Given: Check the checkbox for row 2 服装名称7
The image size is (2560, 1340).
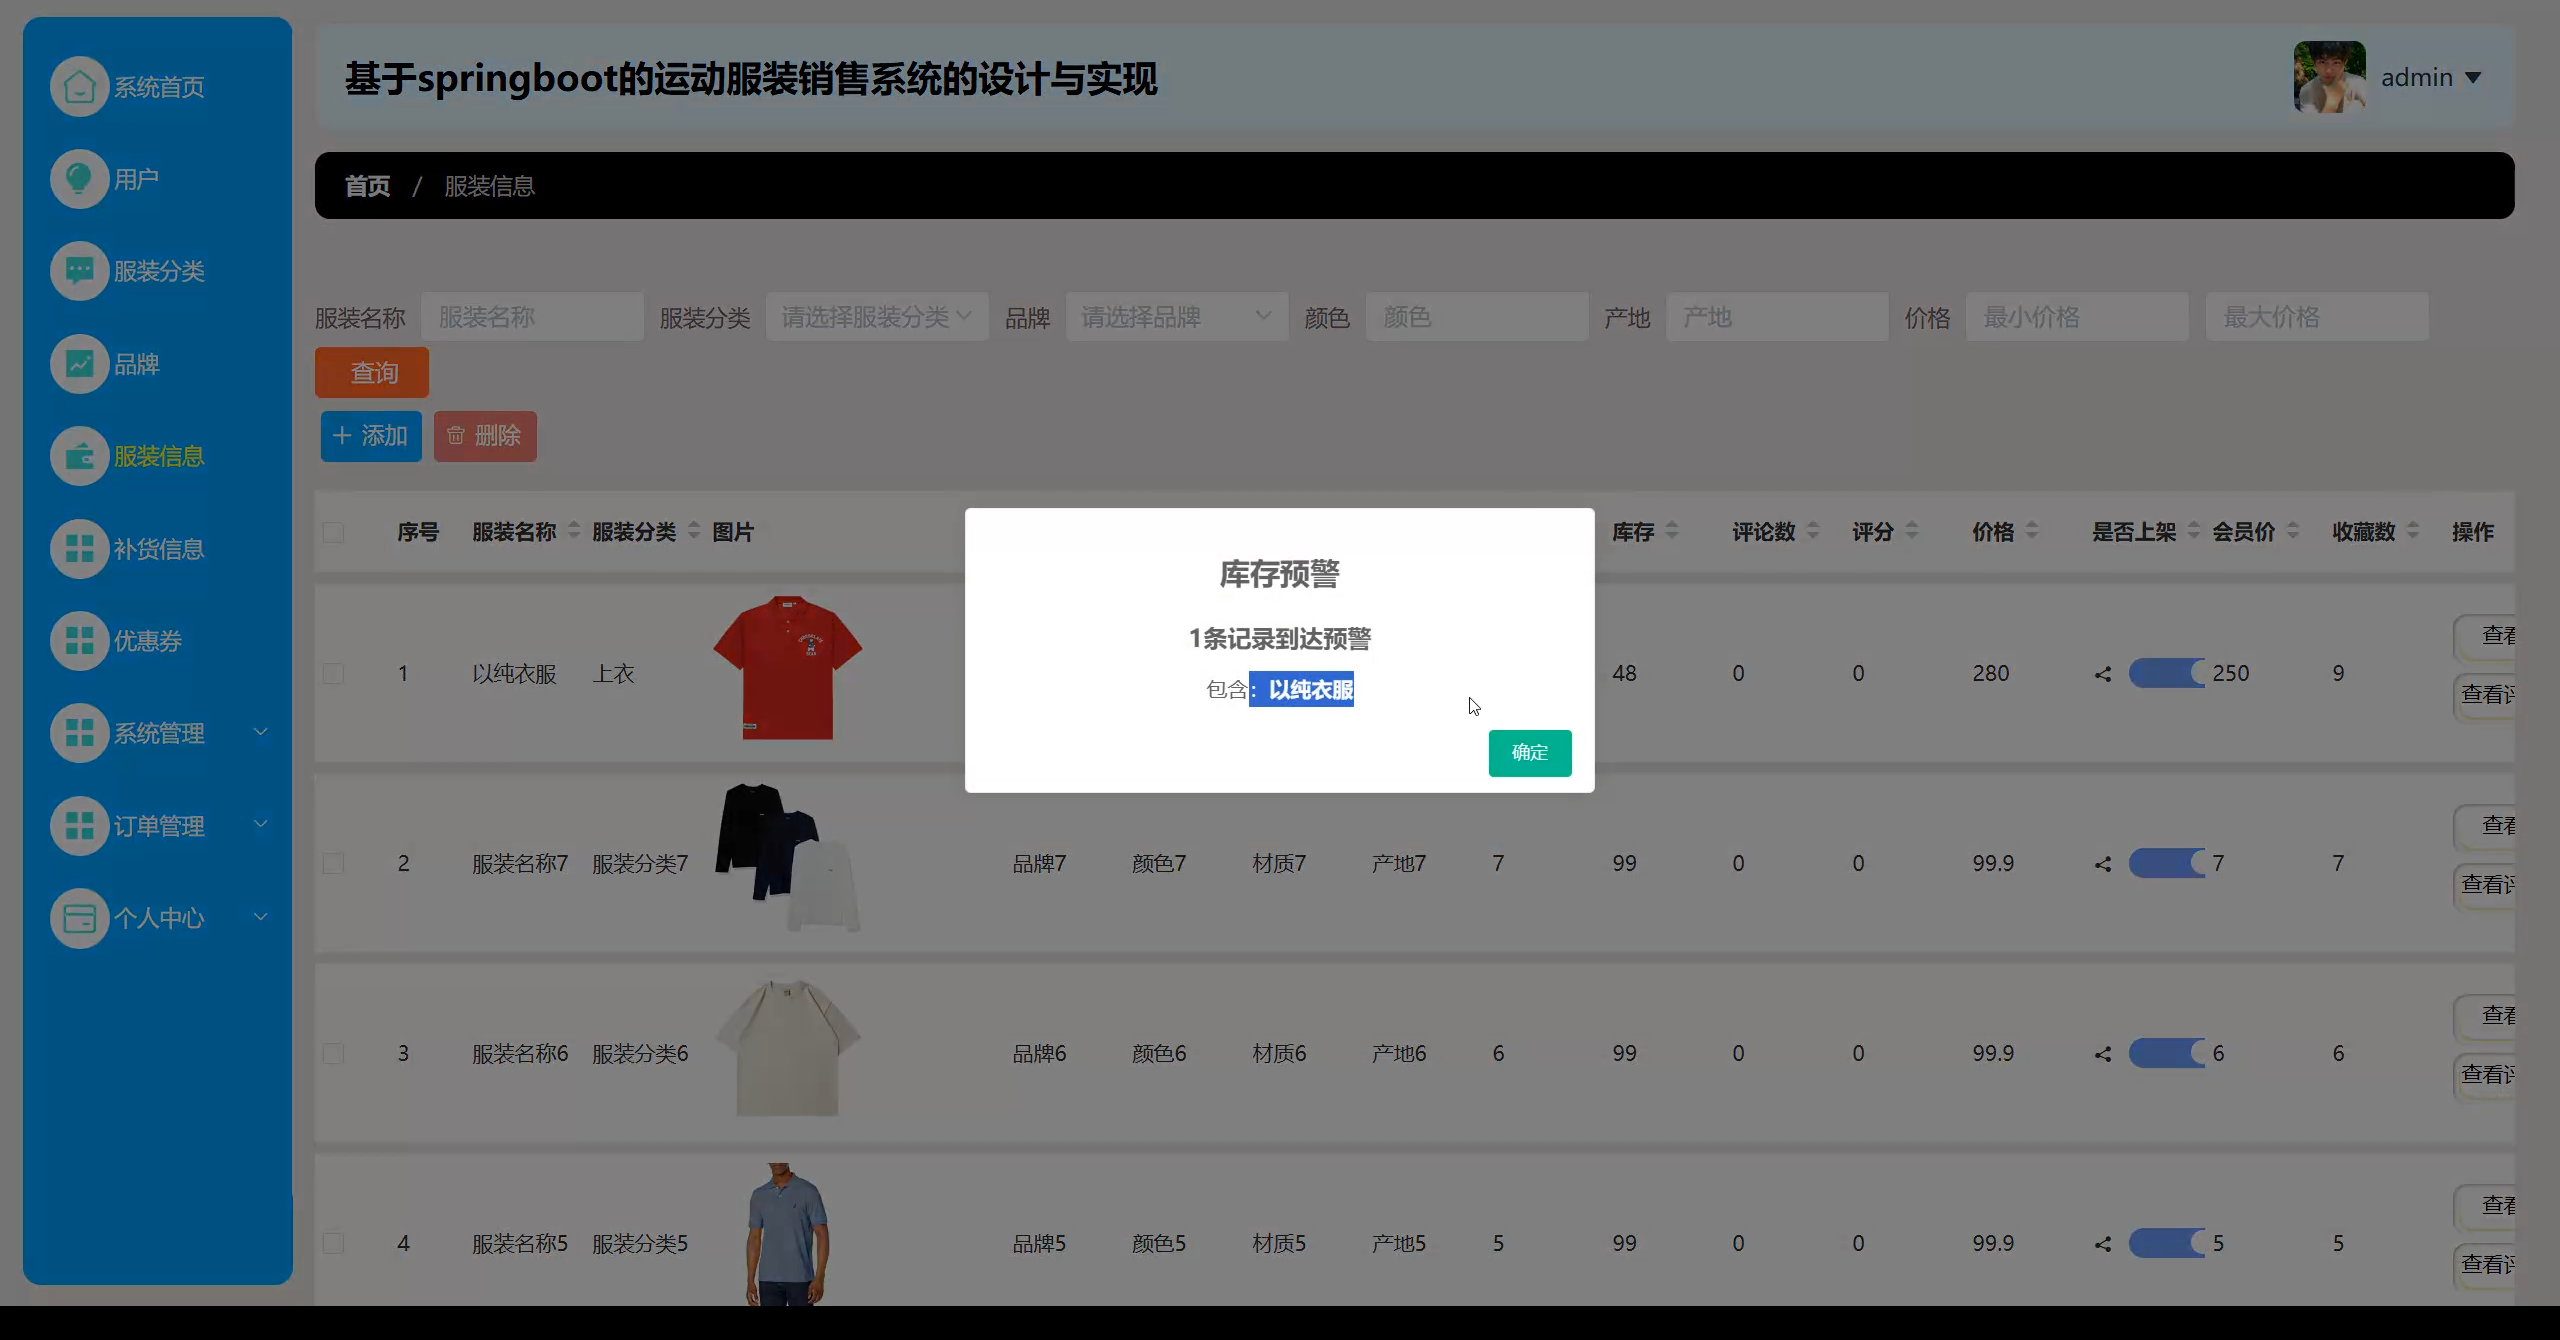Looking at the screenshot, I should tap(333, 863).
